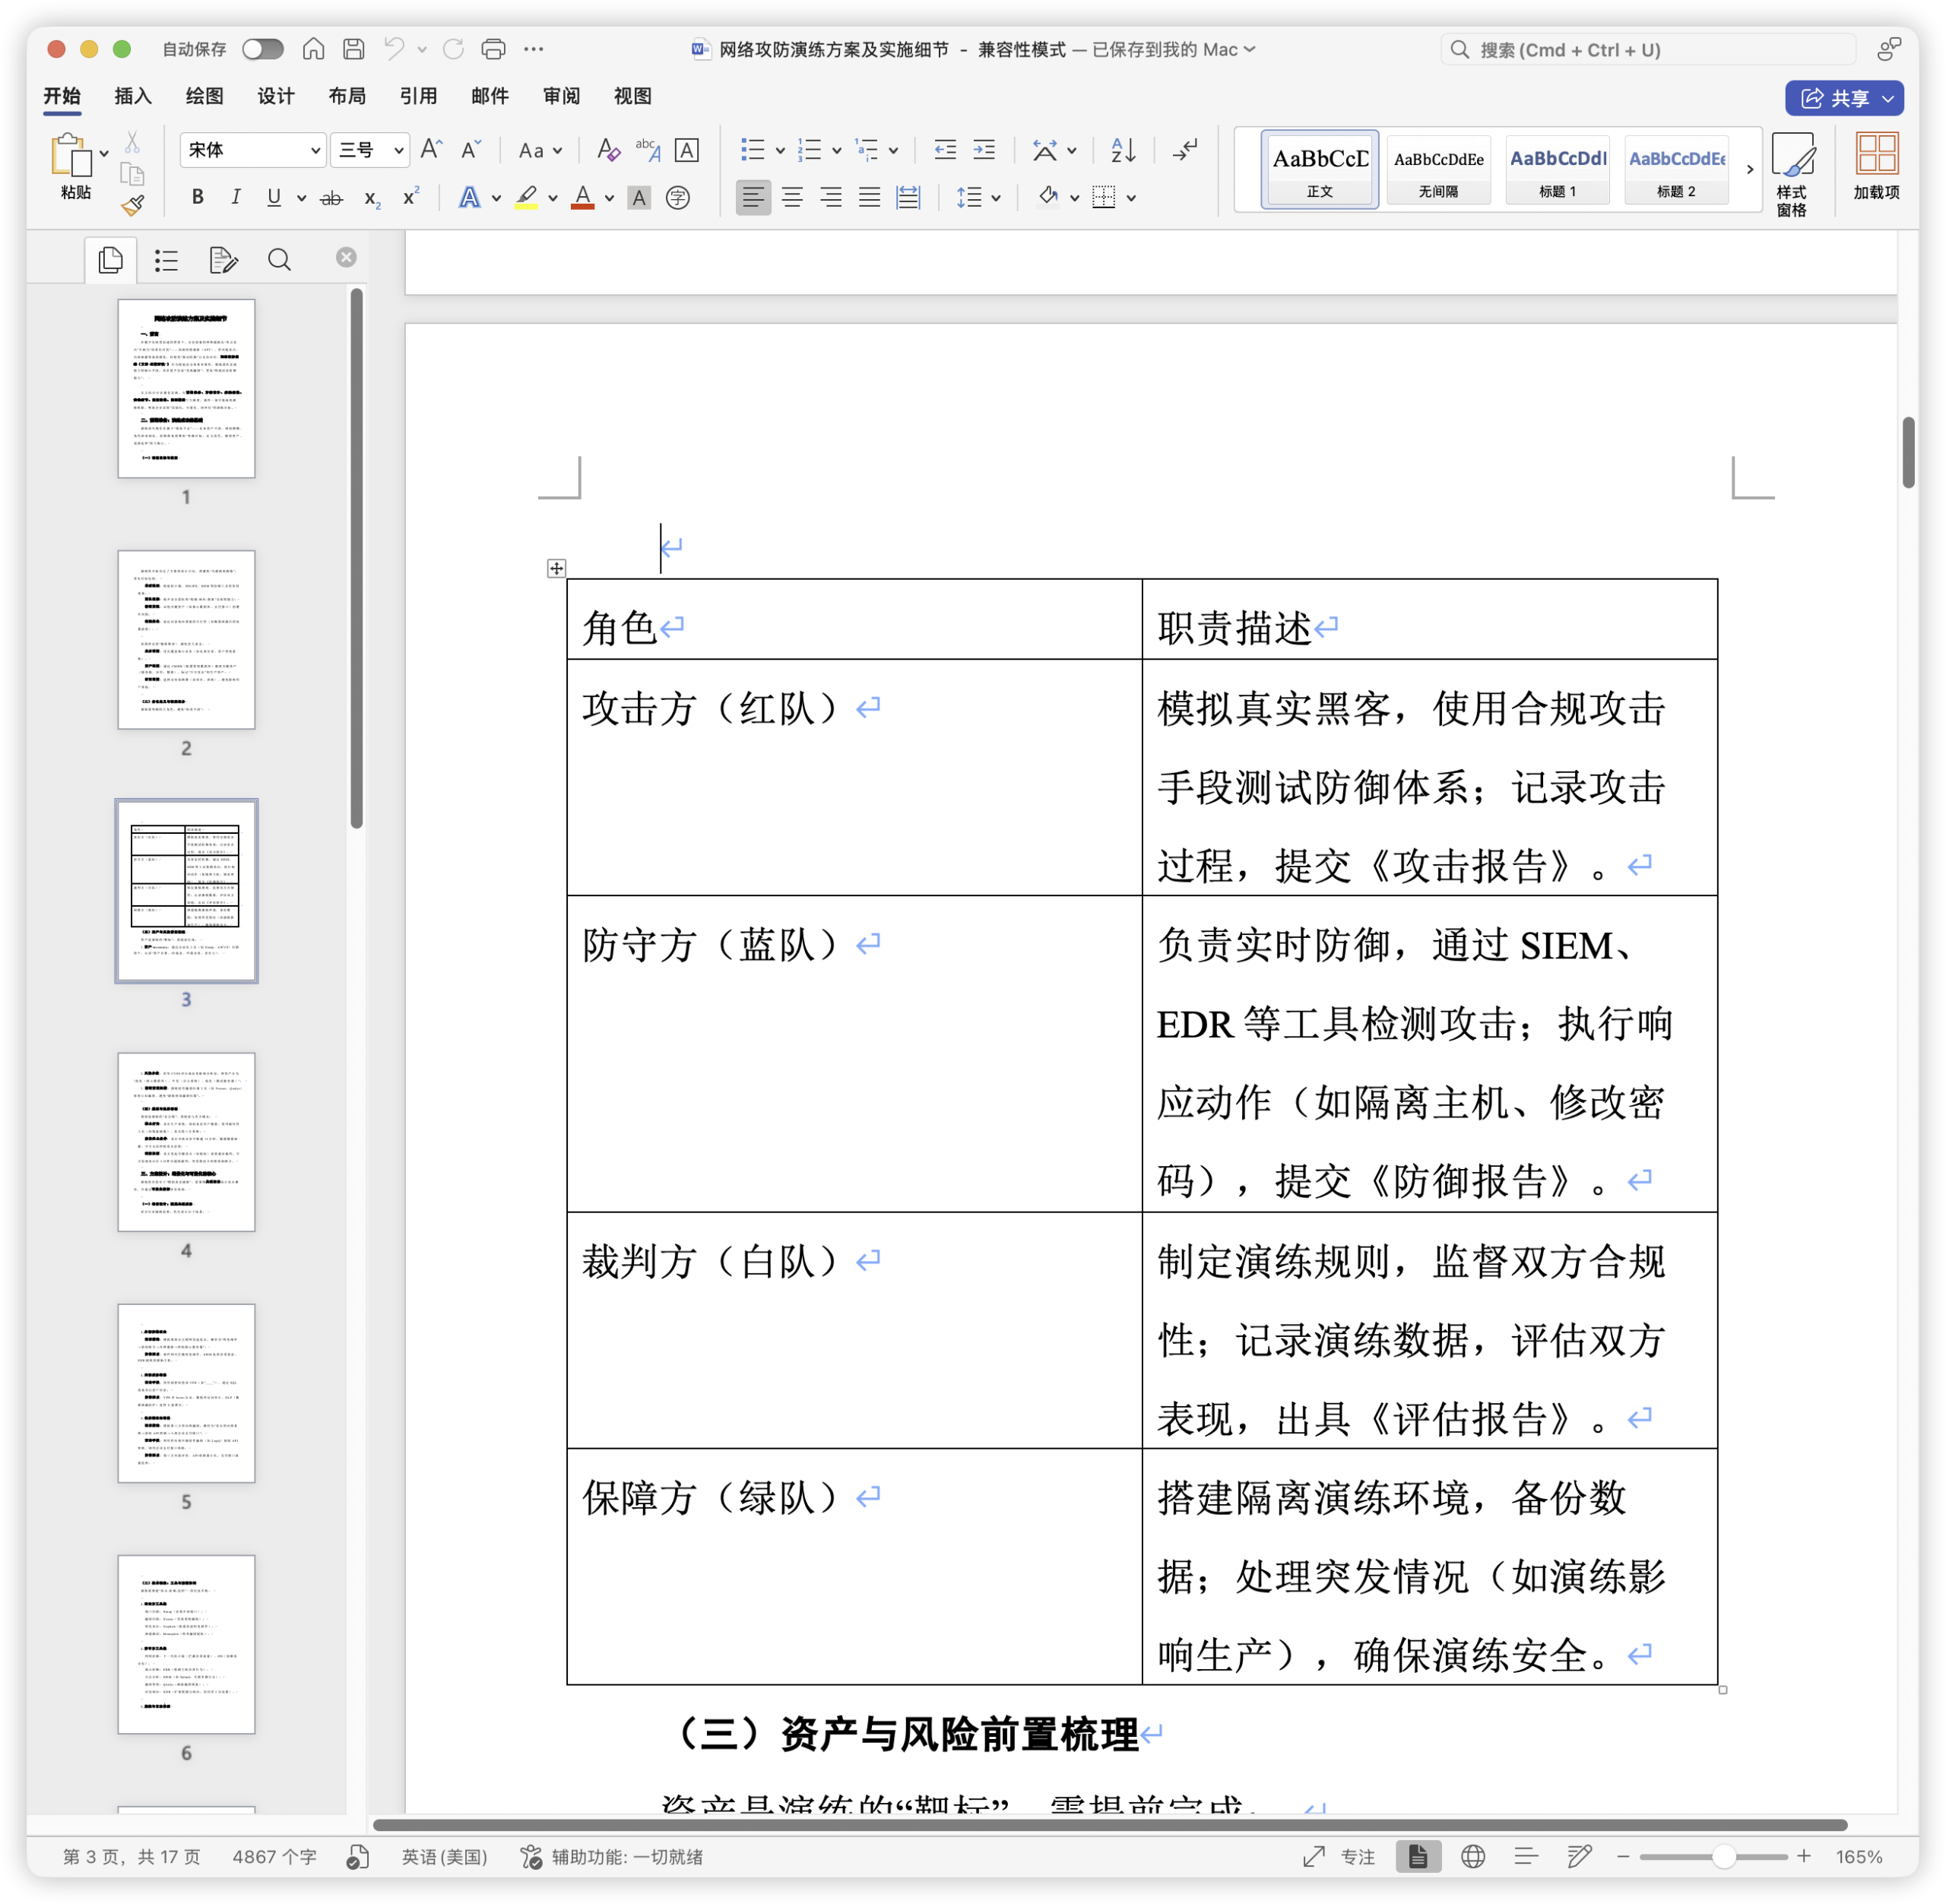Toggle the AutoSave switch
The width and height of the screenshot is (1946, 1904).
[x=263, y=49]
